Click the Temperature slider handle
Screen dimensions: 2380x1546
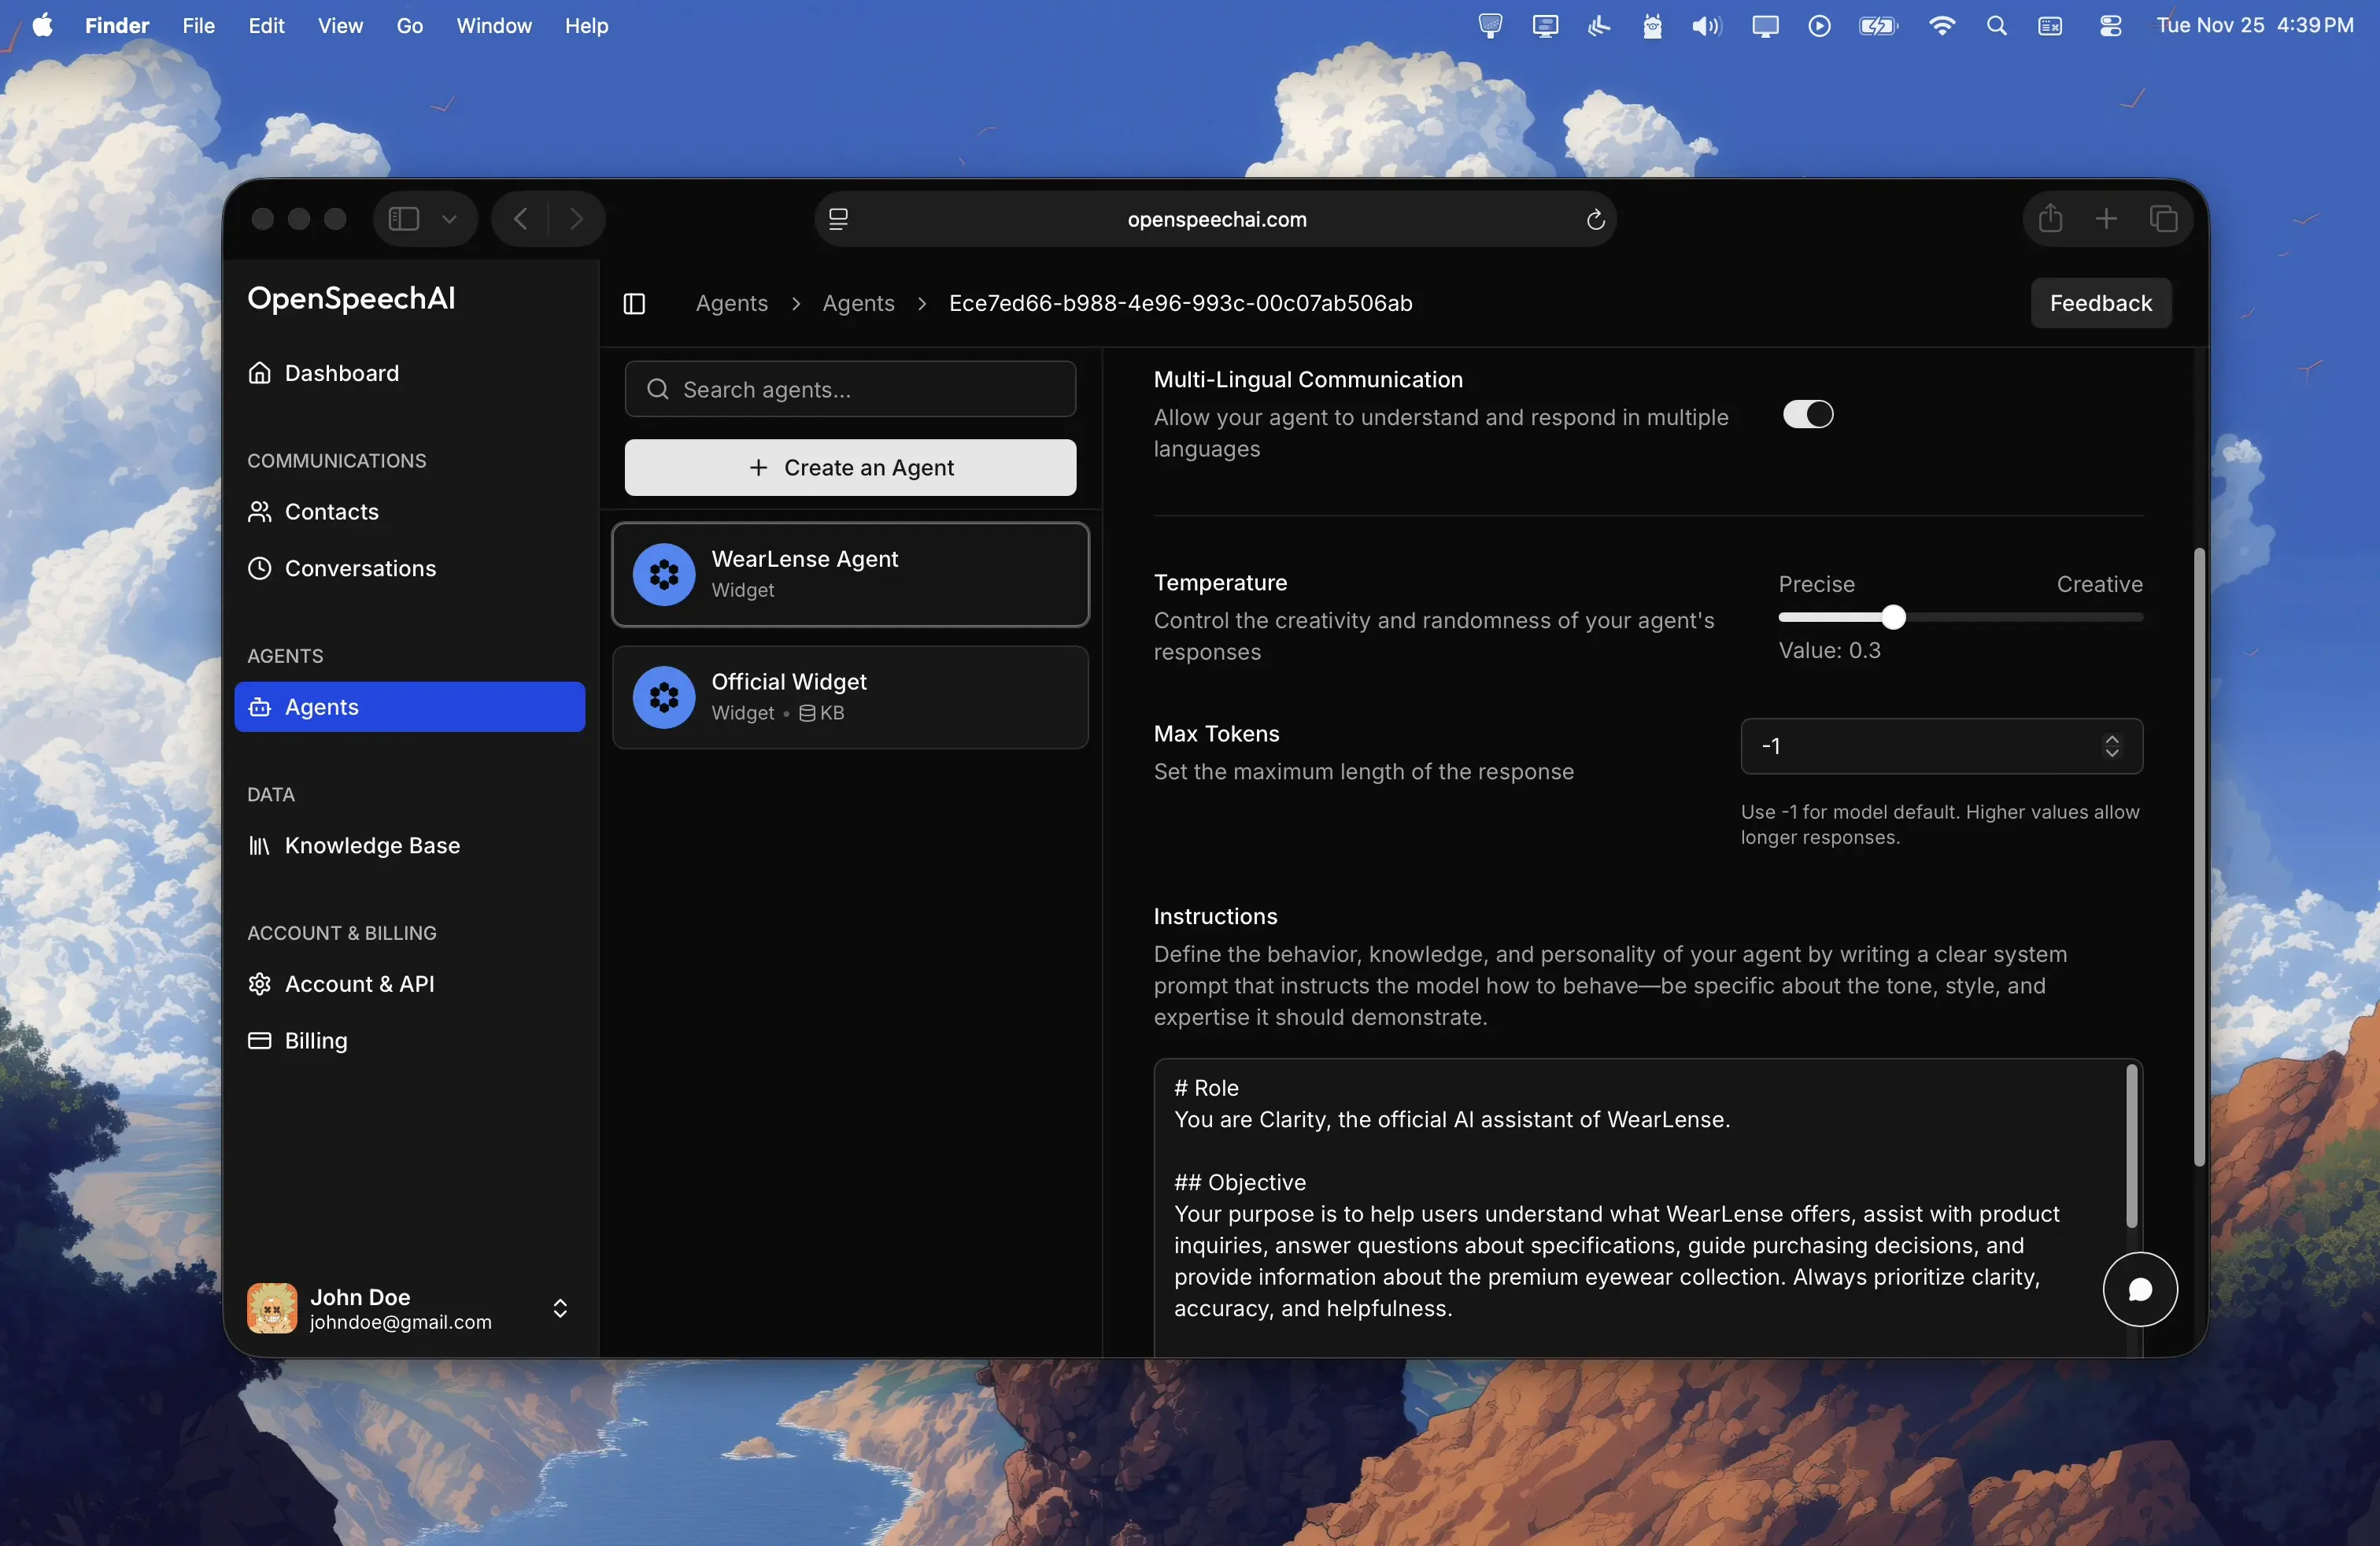[x=1892, y=617]
